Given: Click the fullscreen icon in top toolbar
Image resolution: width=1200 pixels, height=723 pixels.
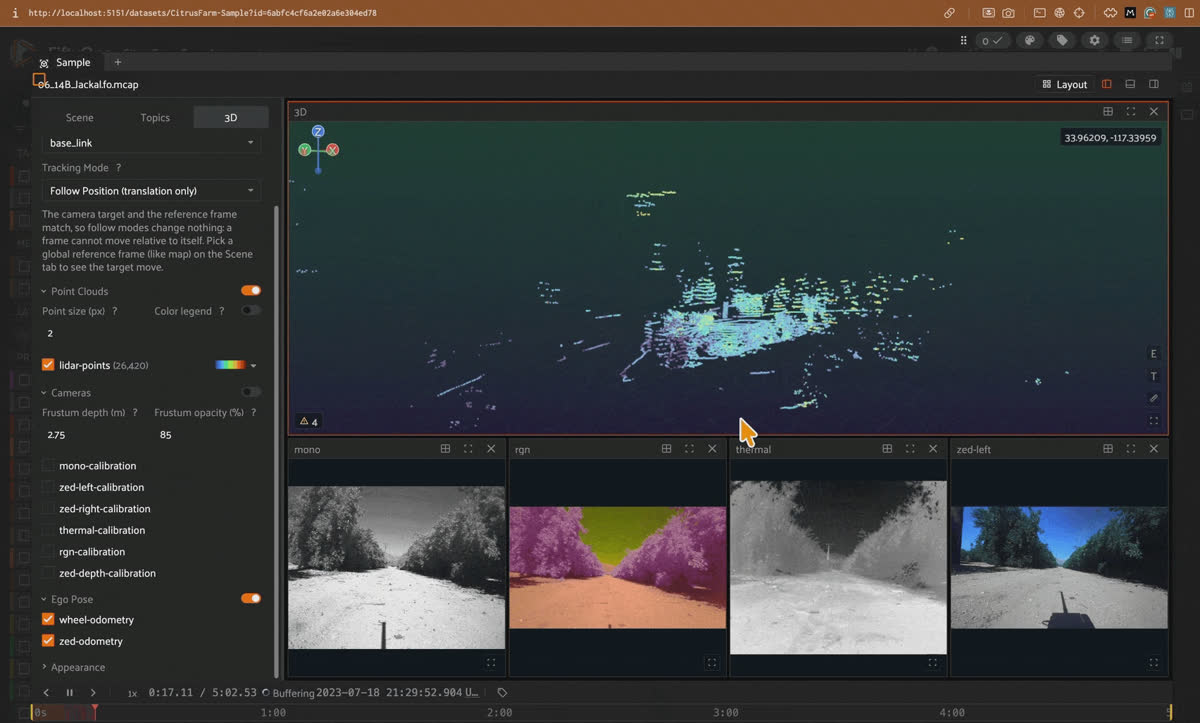Looking at the screenshot, I should [x=1159, y=41].
